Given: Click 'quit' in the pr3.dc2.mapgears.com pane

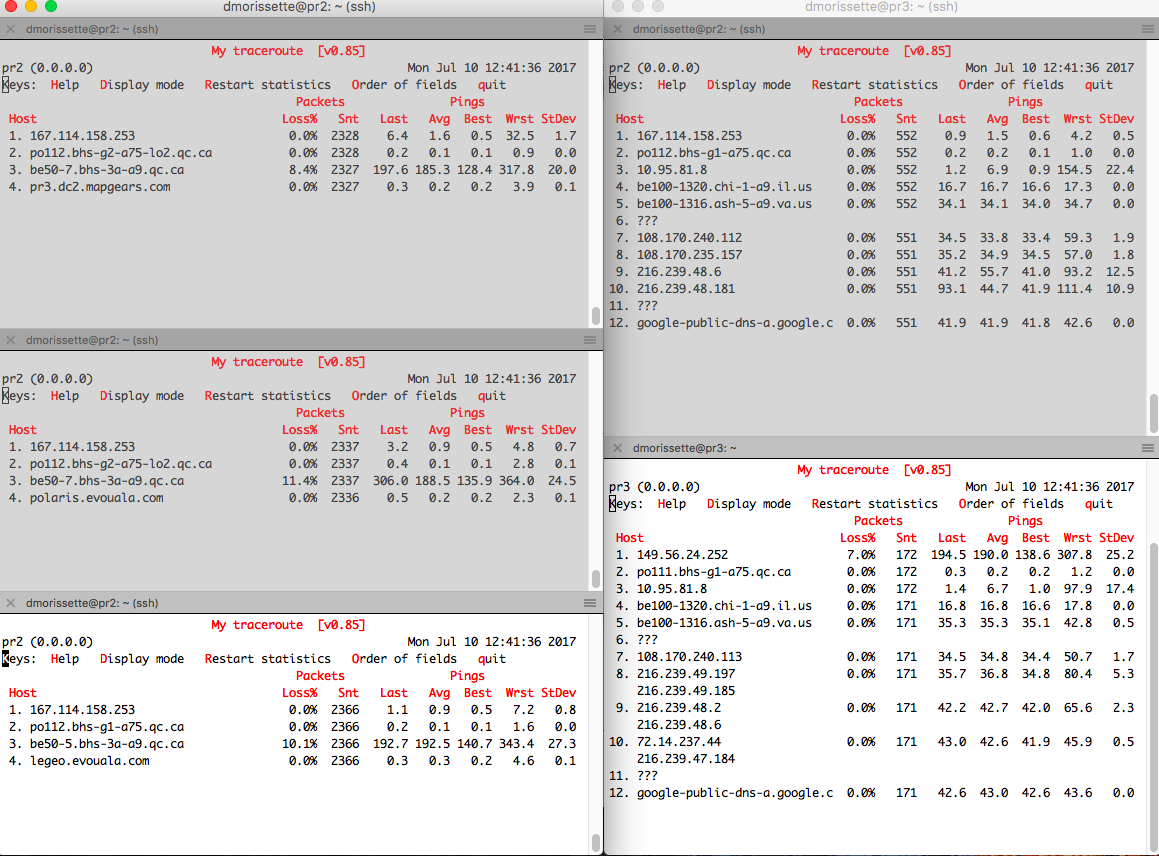Looking at the screenshot, I should pos(492,85).
